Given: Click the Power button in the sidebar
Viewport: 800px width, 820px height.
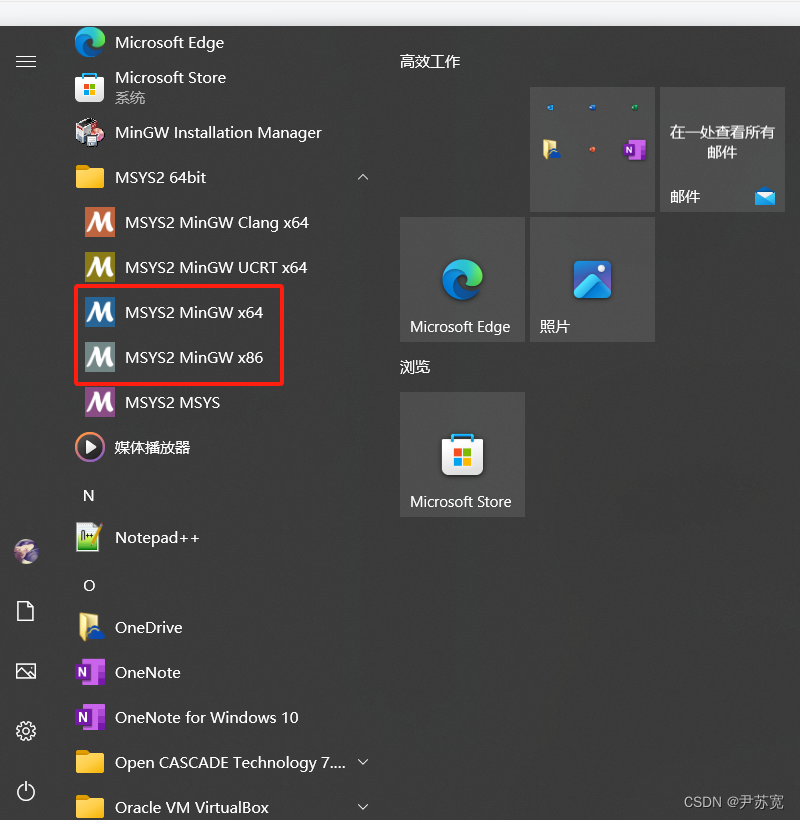Looking at the screenshot, I should pyautogui.click(x=26, y=791).
